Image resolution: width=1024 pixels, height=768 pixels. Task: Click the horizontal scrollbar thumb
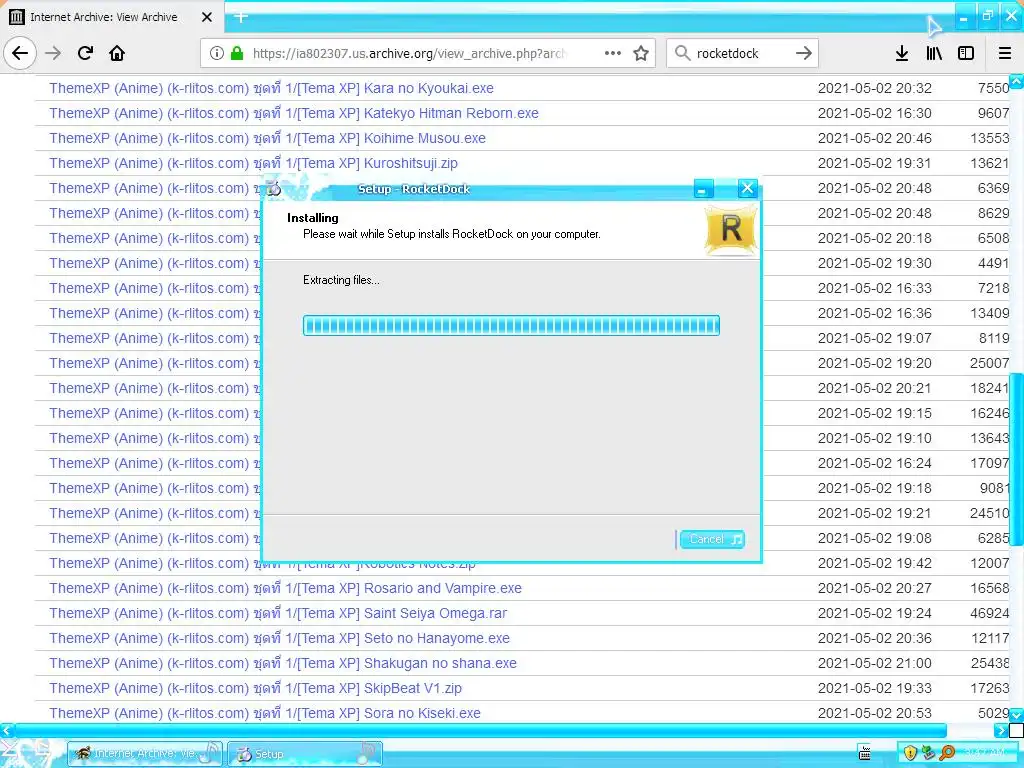pyautogui.click(x=480, y=729)
